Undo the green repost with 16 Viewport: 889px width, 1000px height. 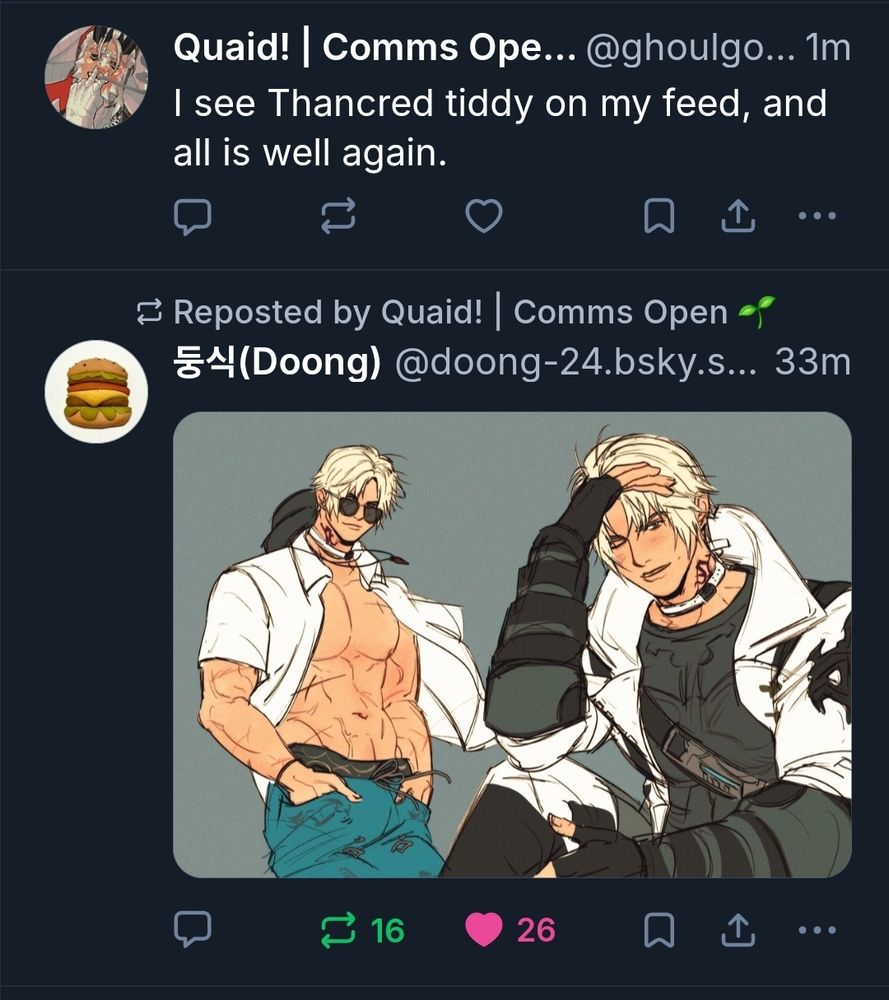click(362, 930)
